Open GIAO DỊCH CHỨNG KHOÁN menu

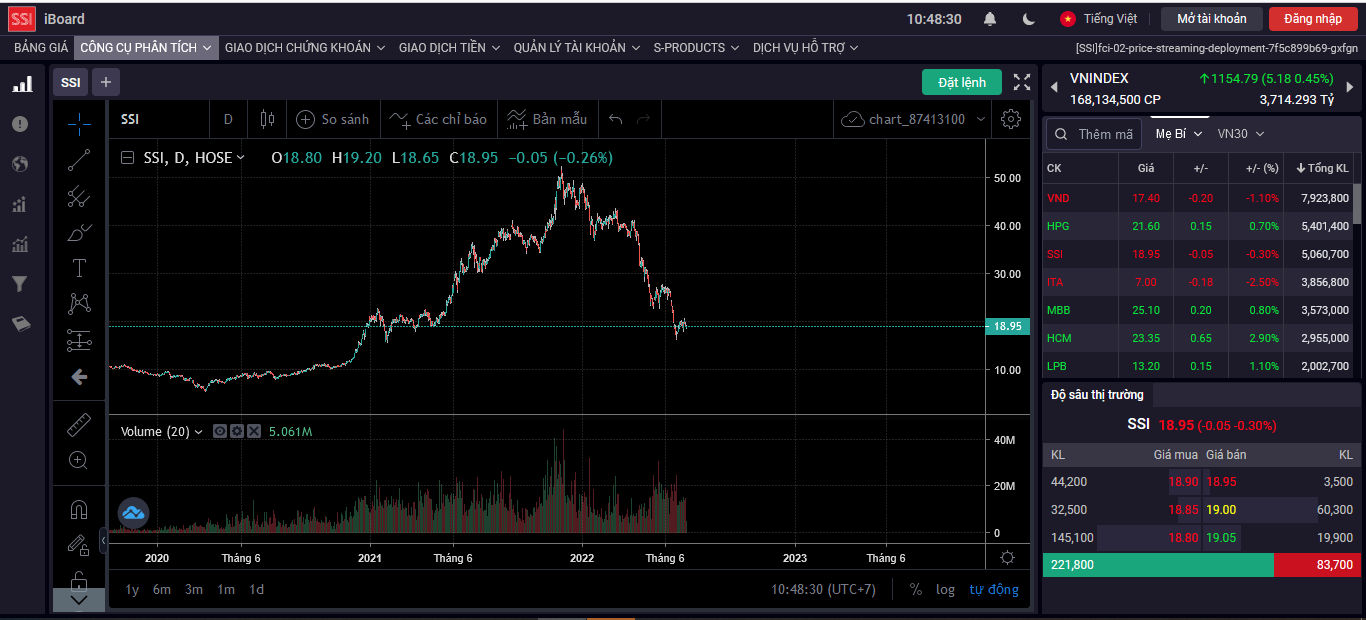click(x=305, y=47)
